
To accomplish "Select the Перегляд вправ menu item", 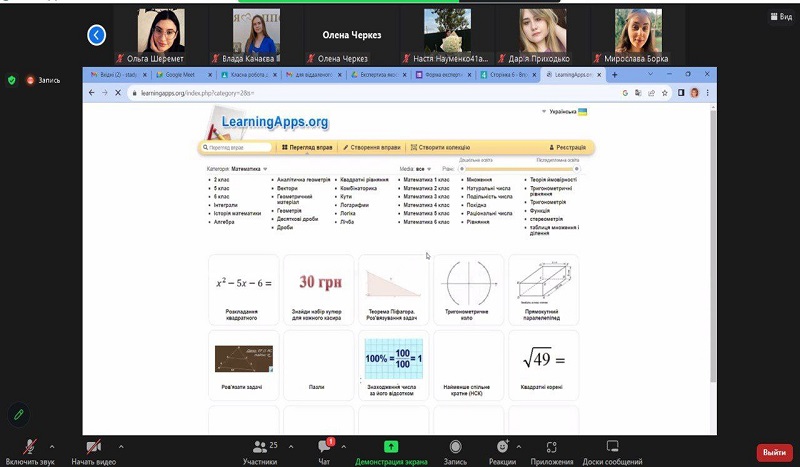I will (x=307, y=148).
